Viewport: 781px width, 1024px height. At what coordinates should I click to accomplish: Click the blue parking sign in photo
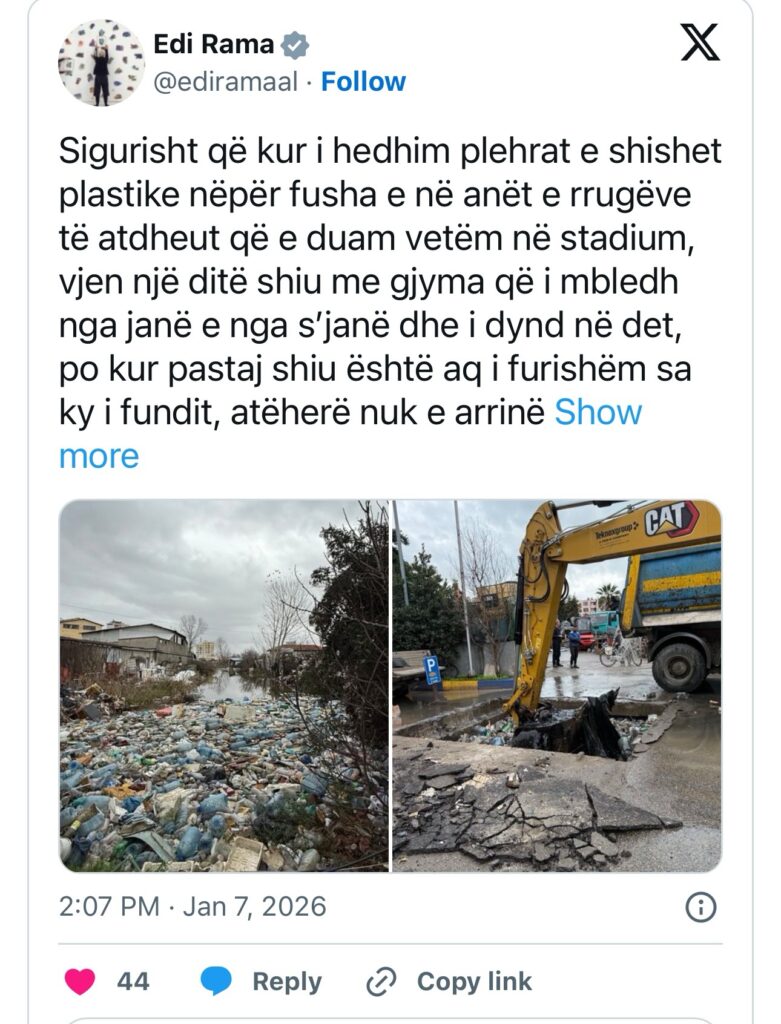click(x=432, y=668)
